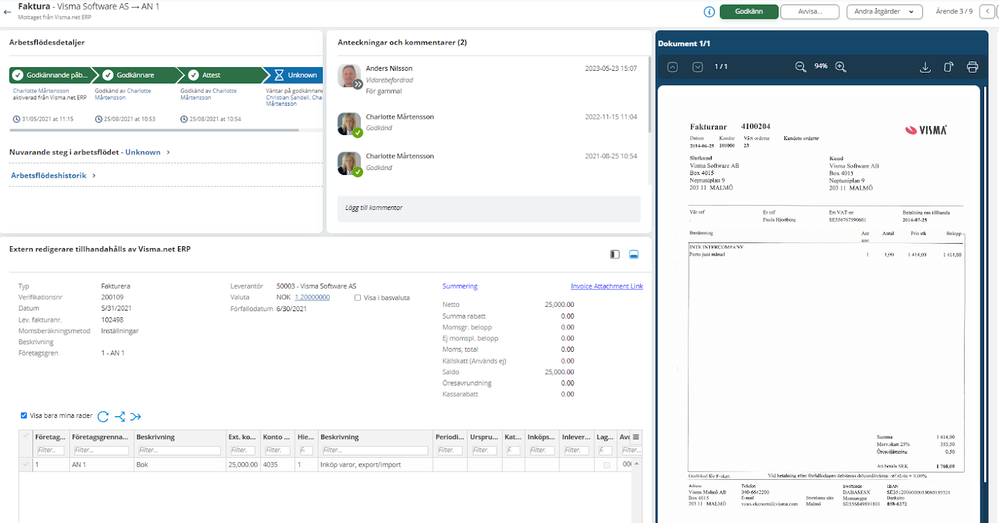
Task: Go back with the left arrow icon
Action: 7,11
